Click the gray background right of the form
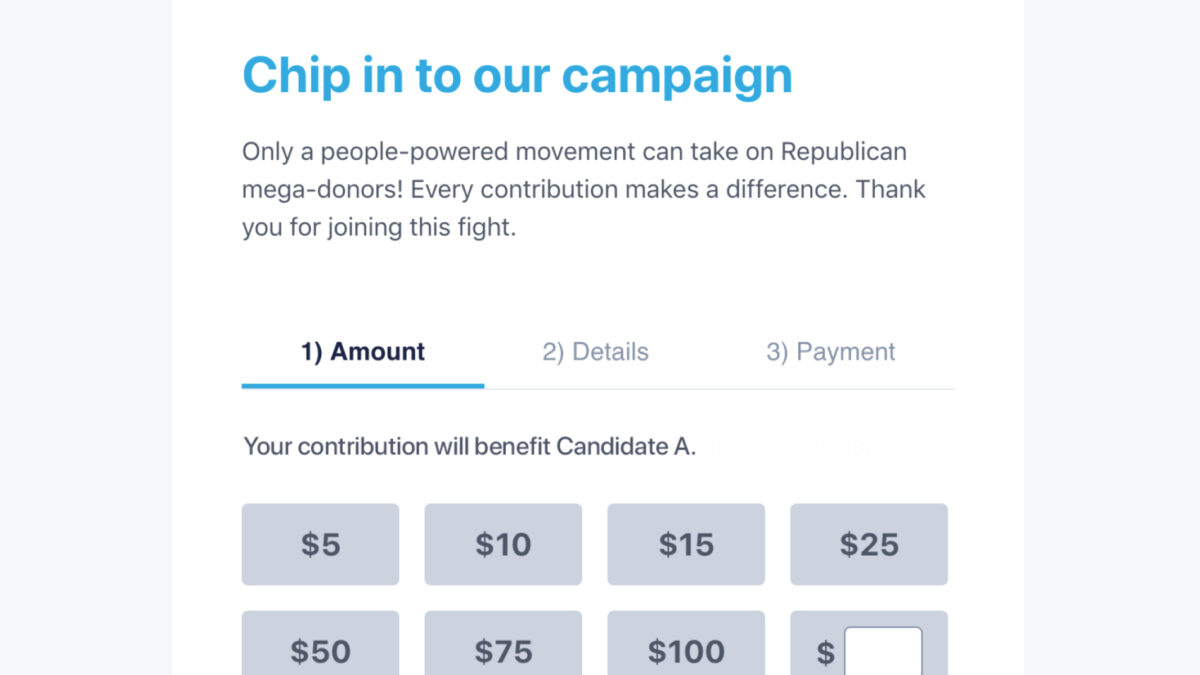The image size is (1200, 675). pos(1111,337)
